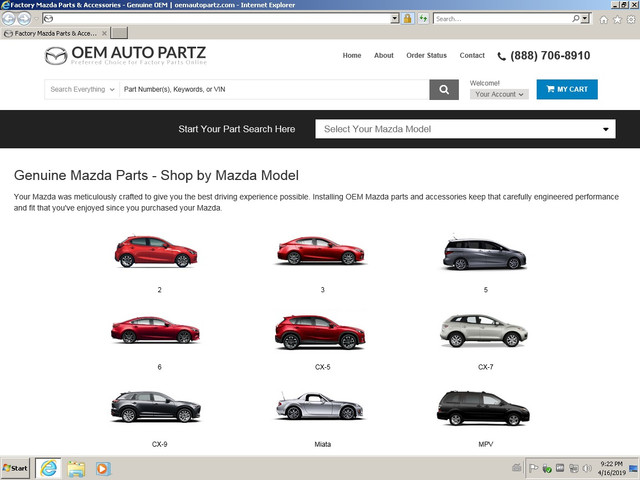
Task: Open the About page link
Action: click(x=384, y=55)
